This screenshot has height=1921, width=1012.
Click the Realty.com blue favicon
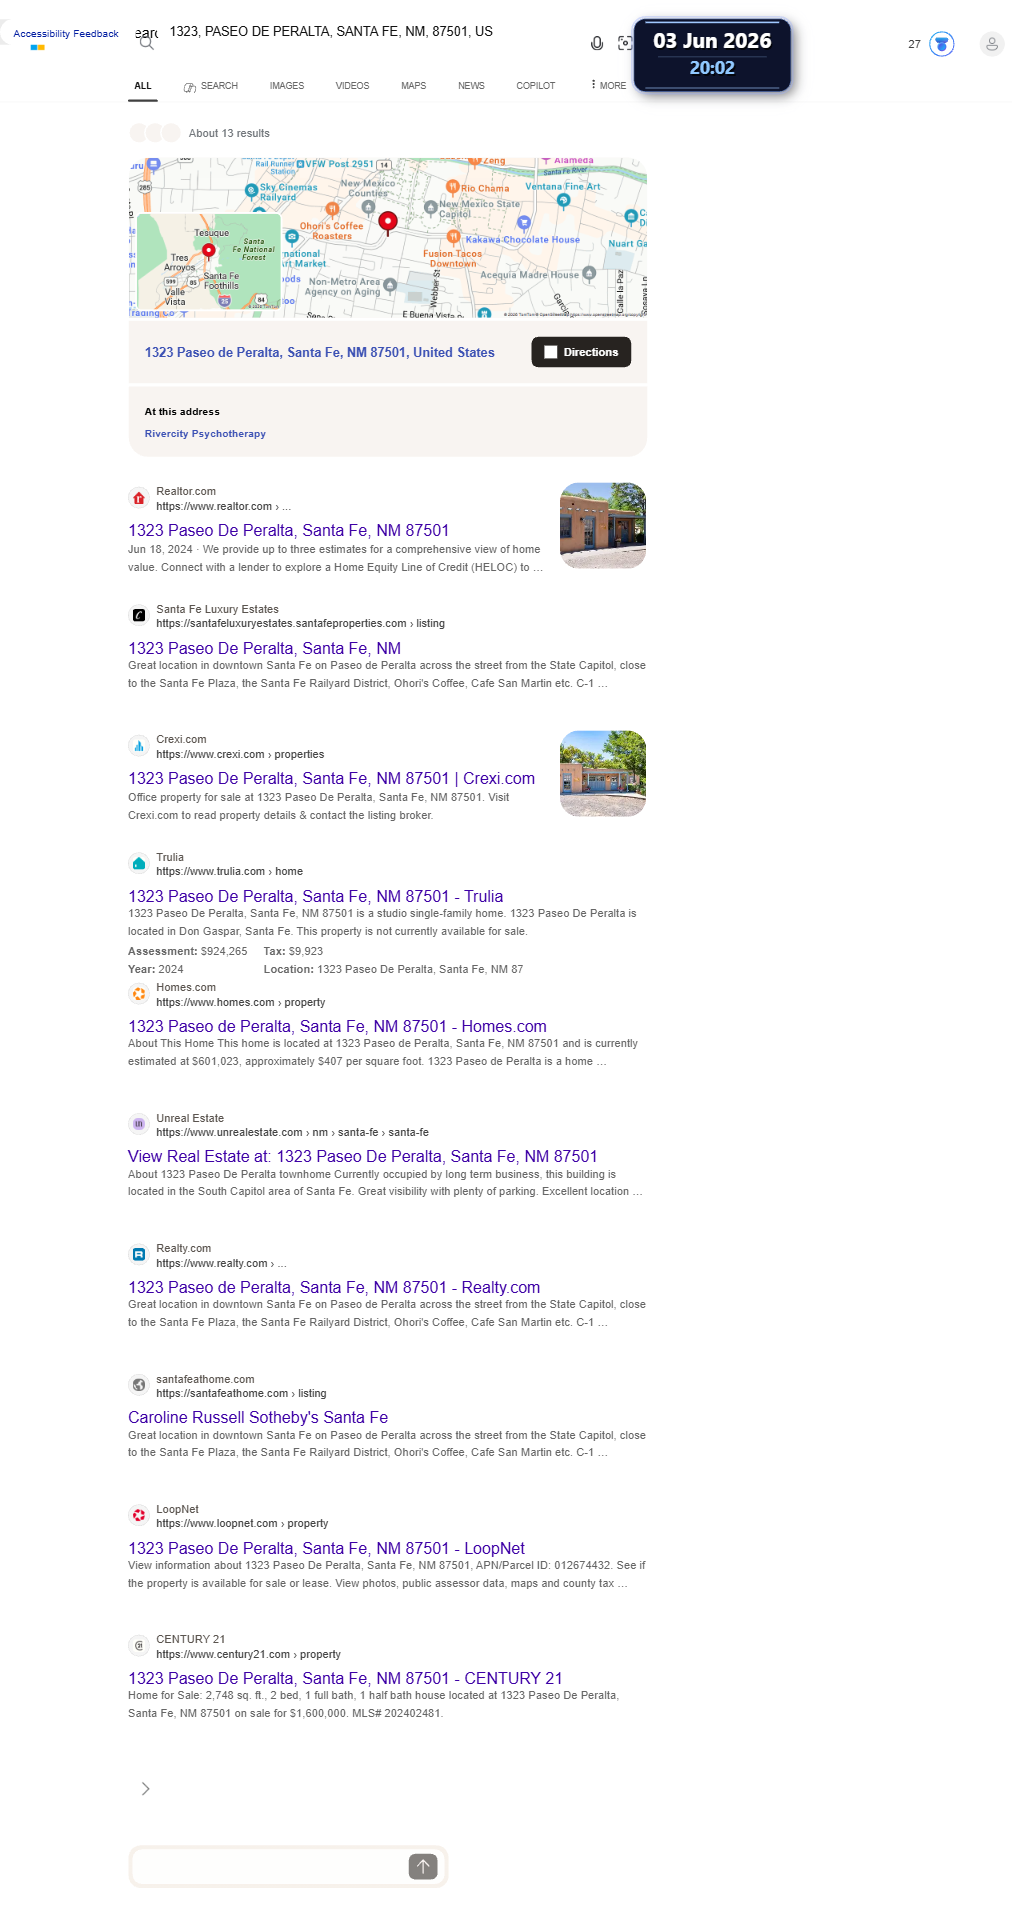pyautogui.click(x=139, y=1254)
